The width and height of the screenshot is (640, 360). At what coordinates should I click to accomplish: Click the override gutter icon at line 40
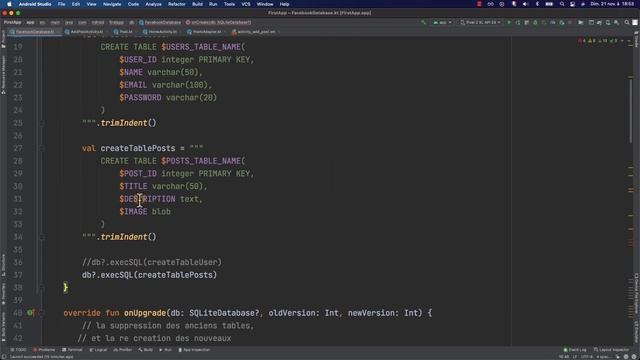tap(30, 313)
